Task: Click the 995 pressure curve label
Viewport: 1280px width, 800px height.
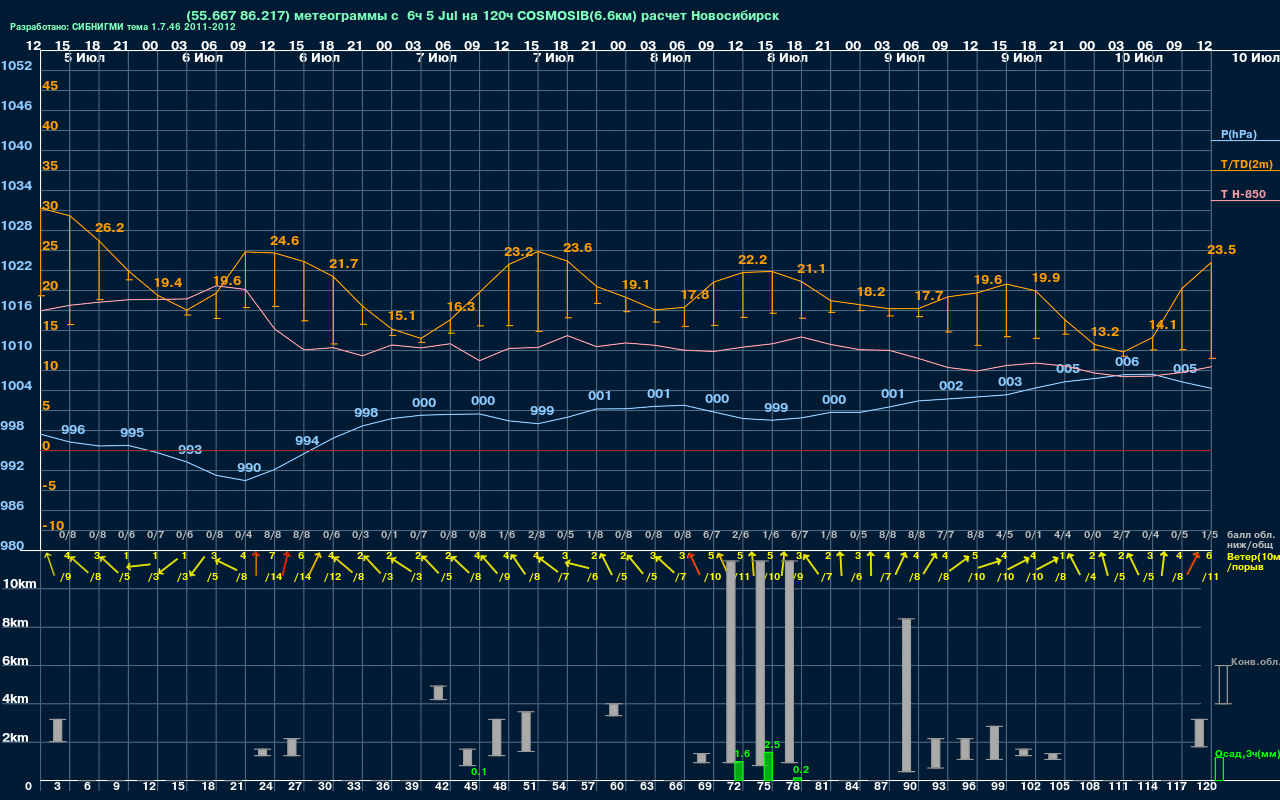Action: pos(132,433)
